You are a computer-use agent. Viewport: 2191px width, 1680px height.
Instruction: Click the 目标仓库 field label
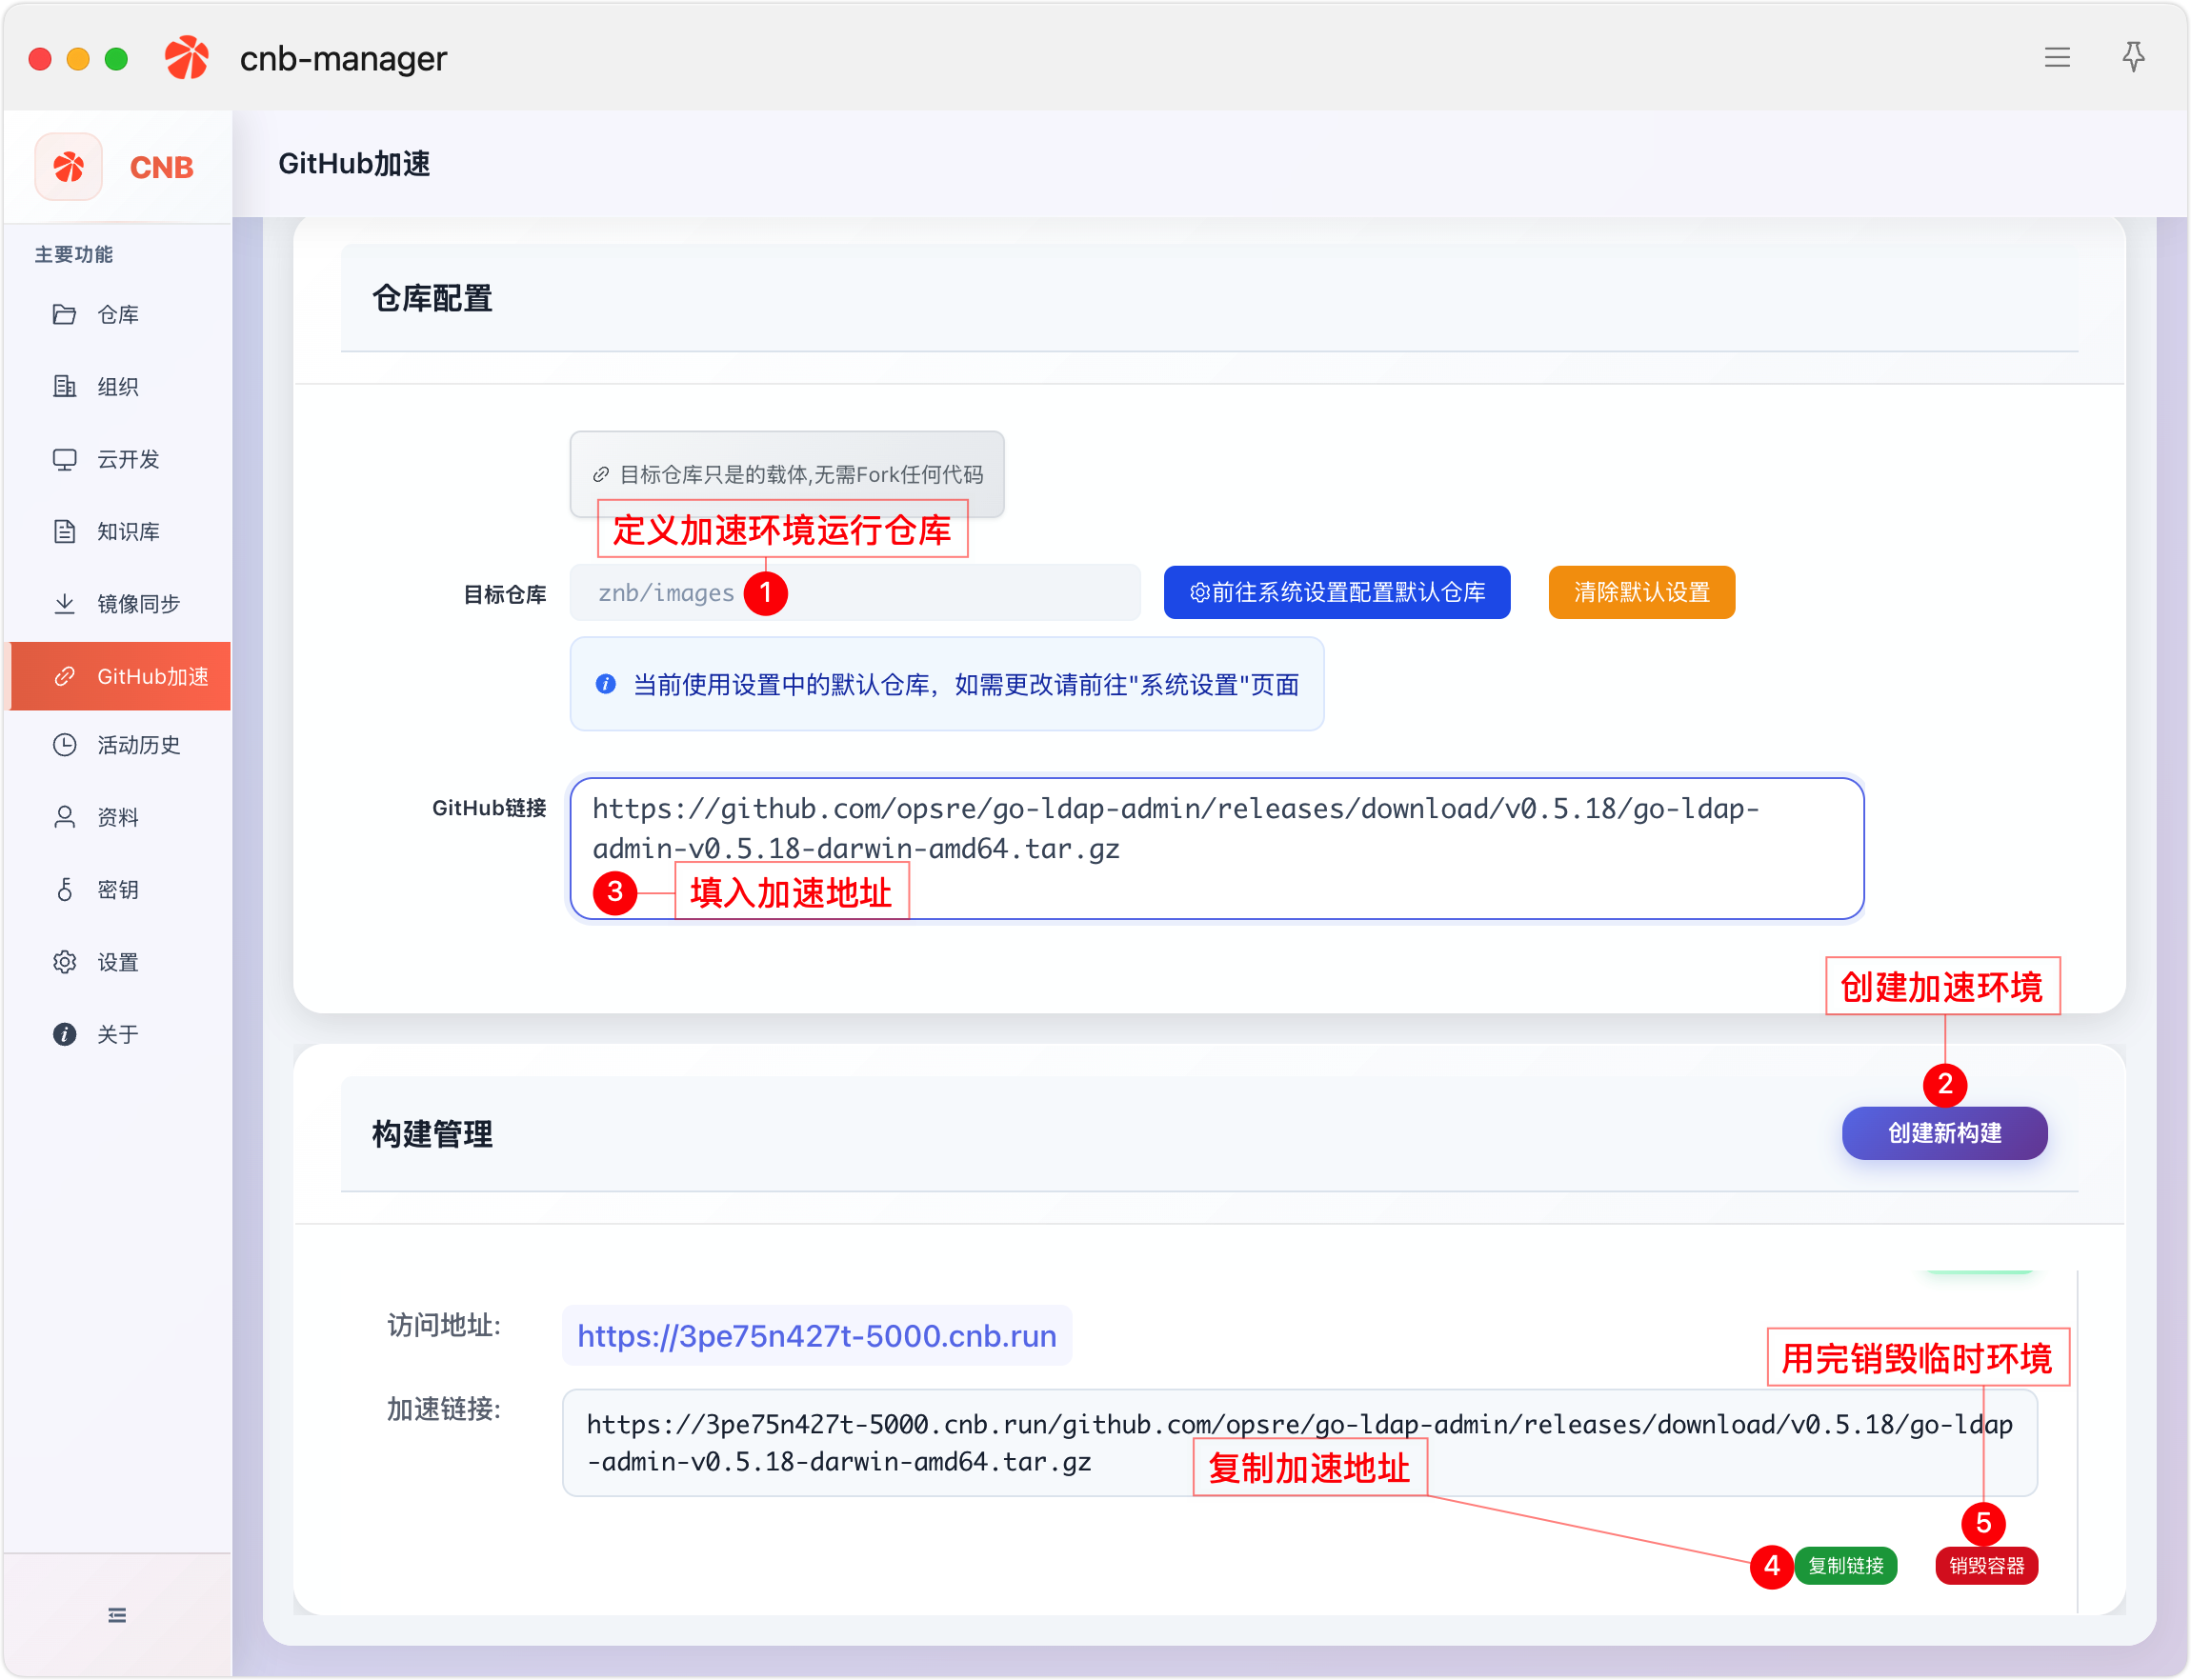pos(505,595)
